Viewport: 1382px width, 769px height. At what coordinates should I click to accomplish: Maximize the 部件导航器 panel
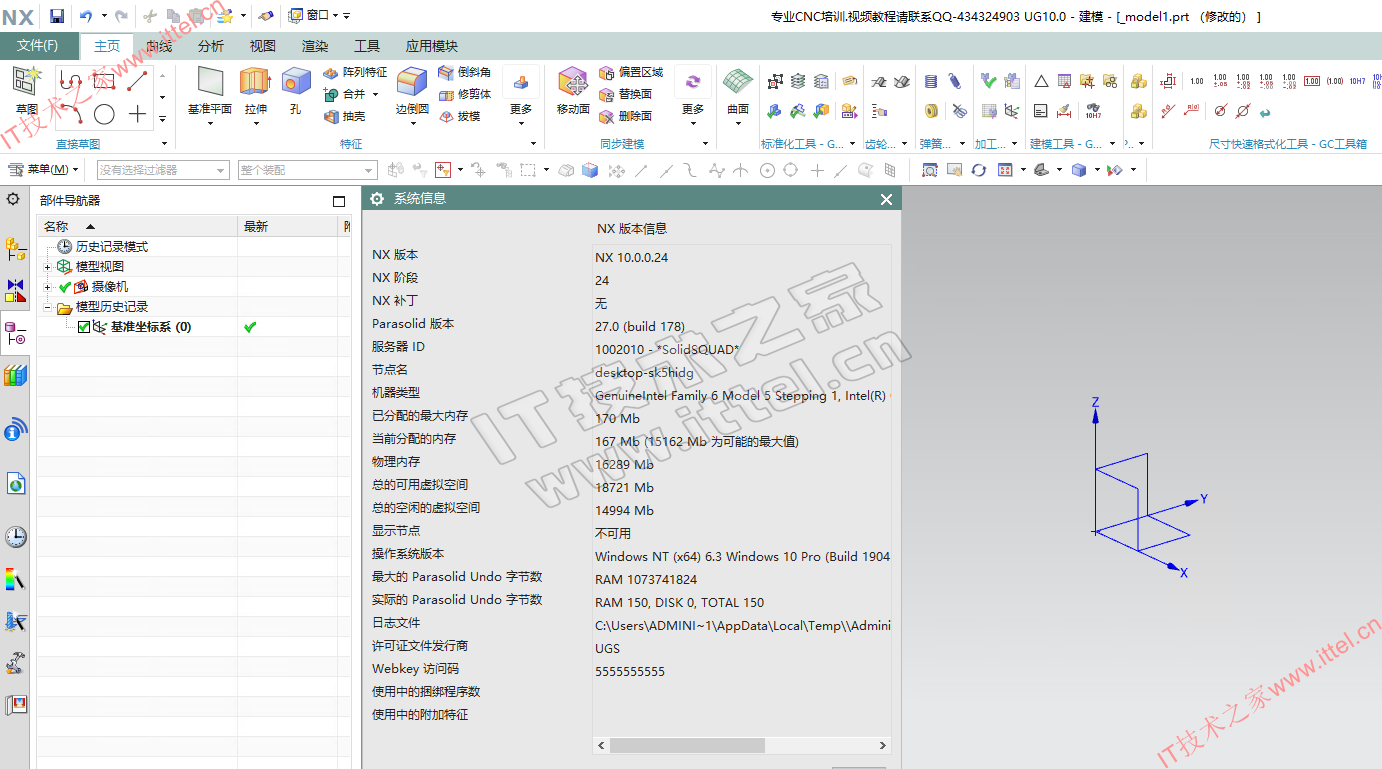339,201
